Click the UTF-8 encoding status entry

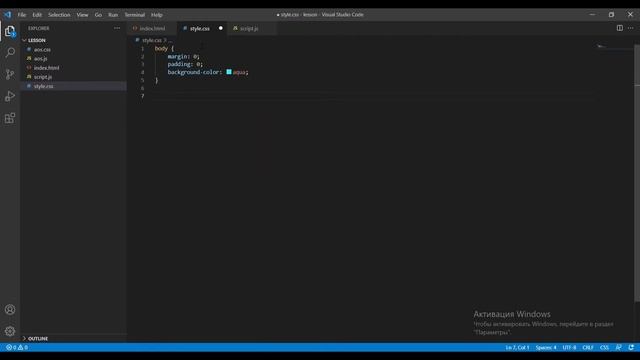(569, 347)
